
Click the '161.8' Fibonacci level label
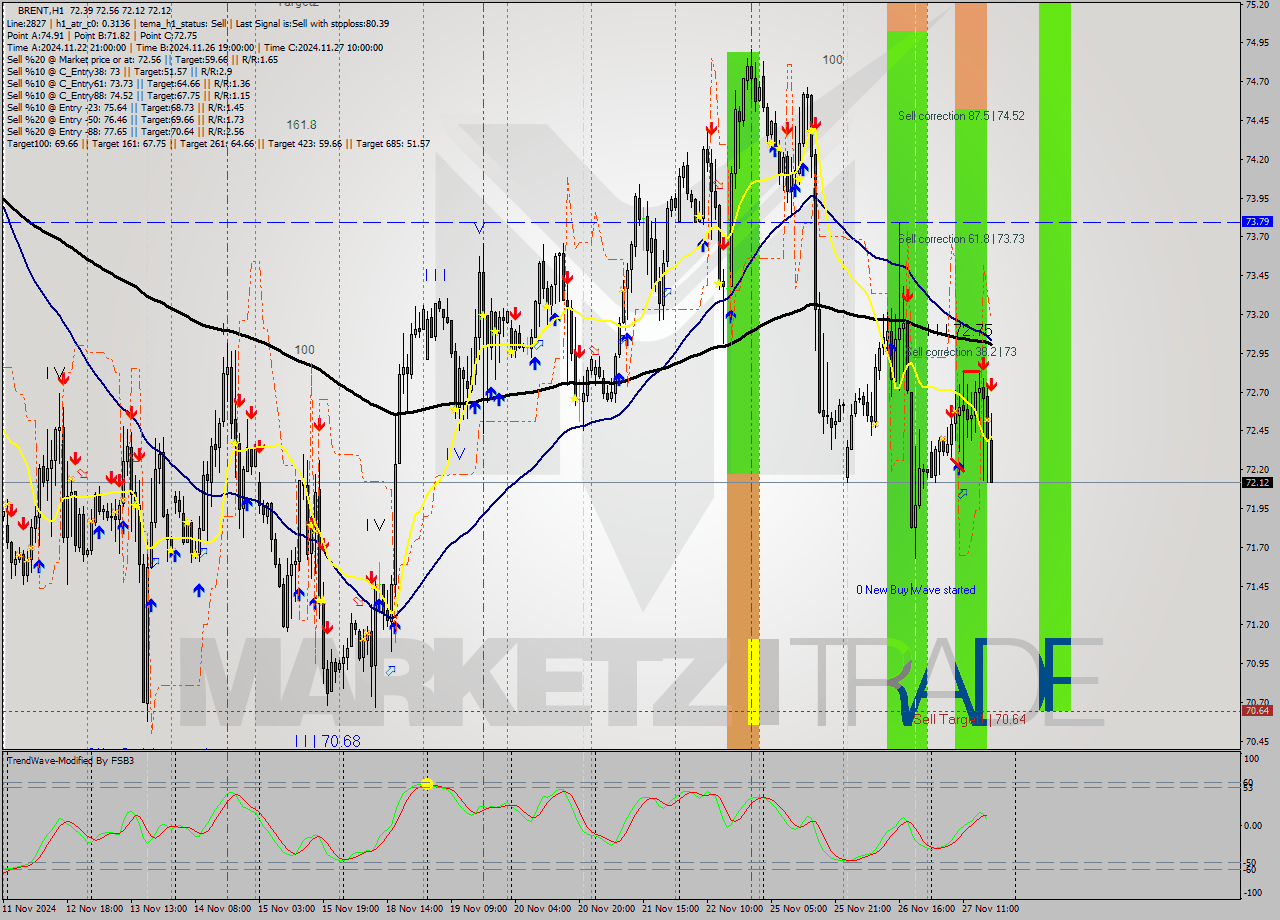point(301,125)
